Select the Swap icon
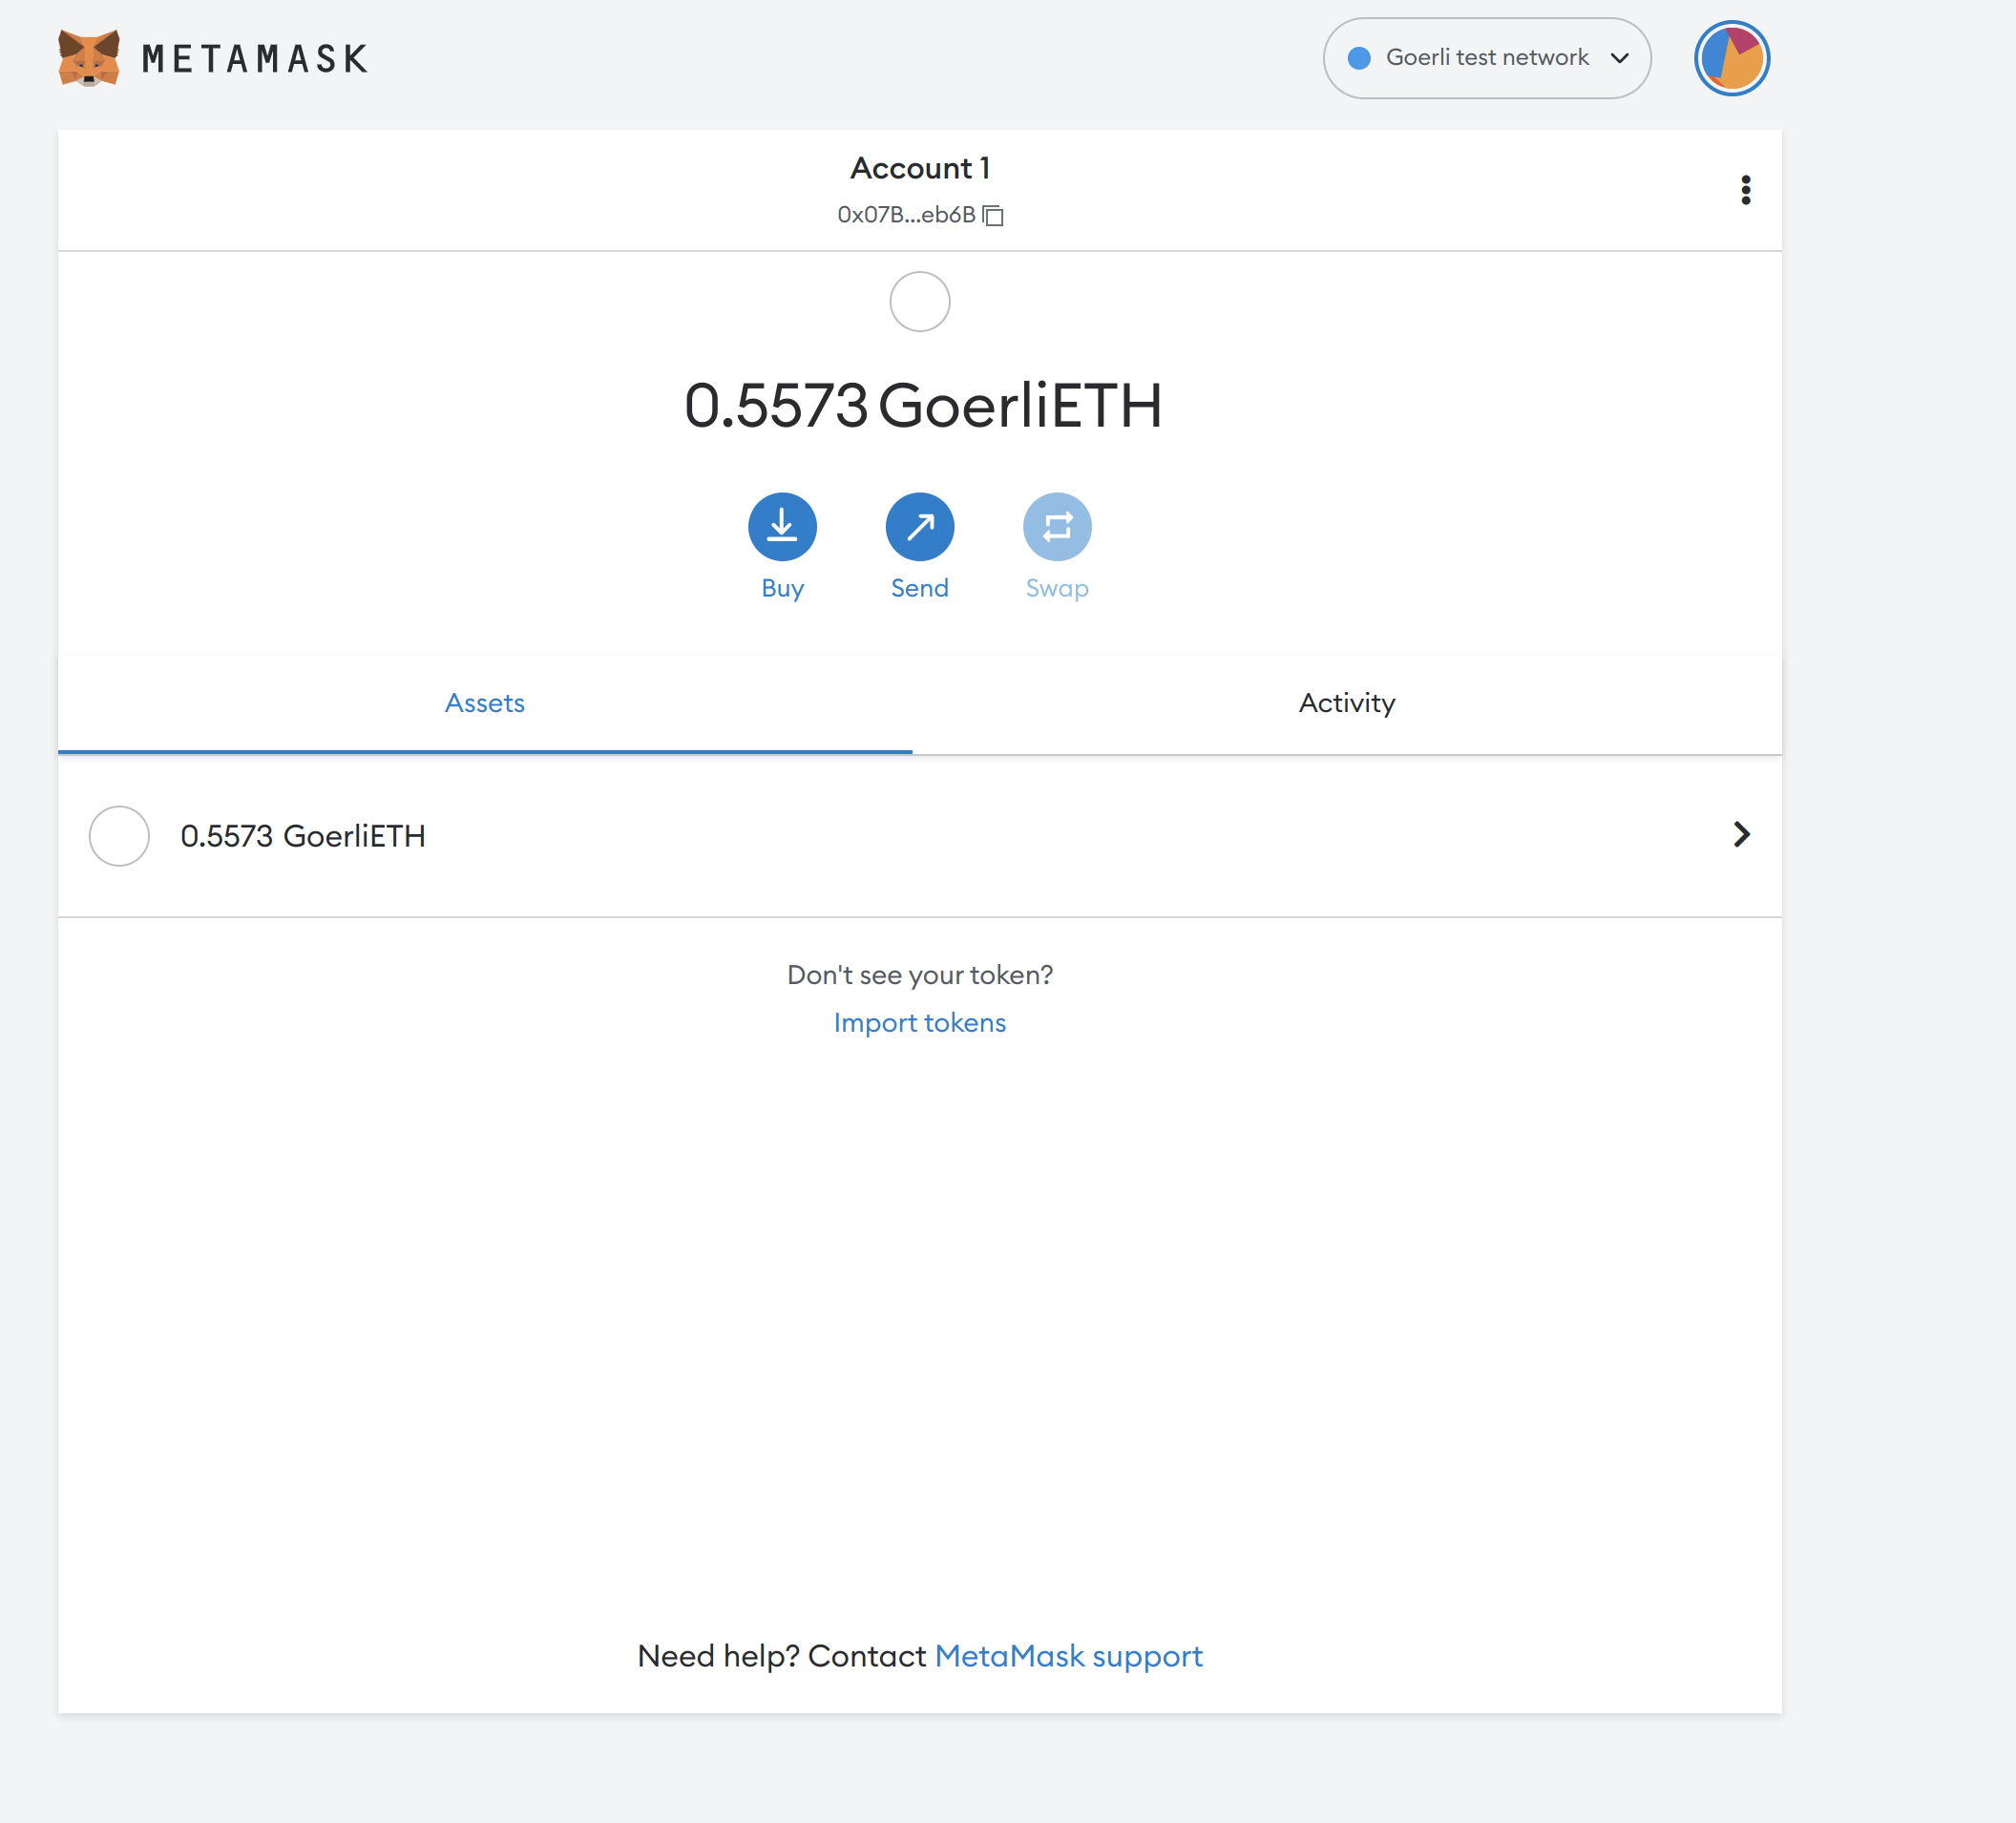This screenshot has height=1823, width=2016. 1057,525
